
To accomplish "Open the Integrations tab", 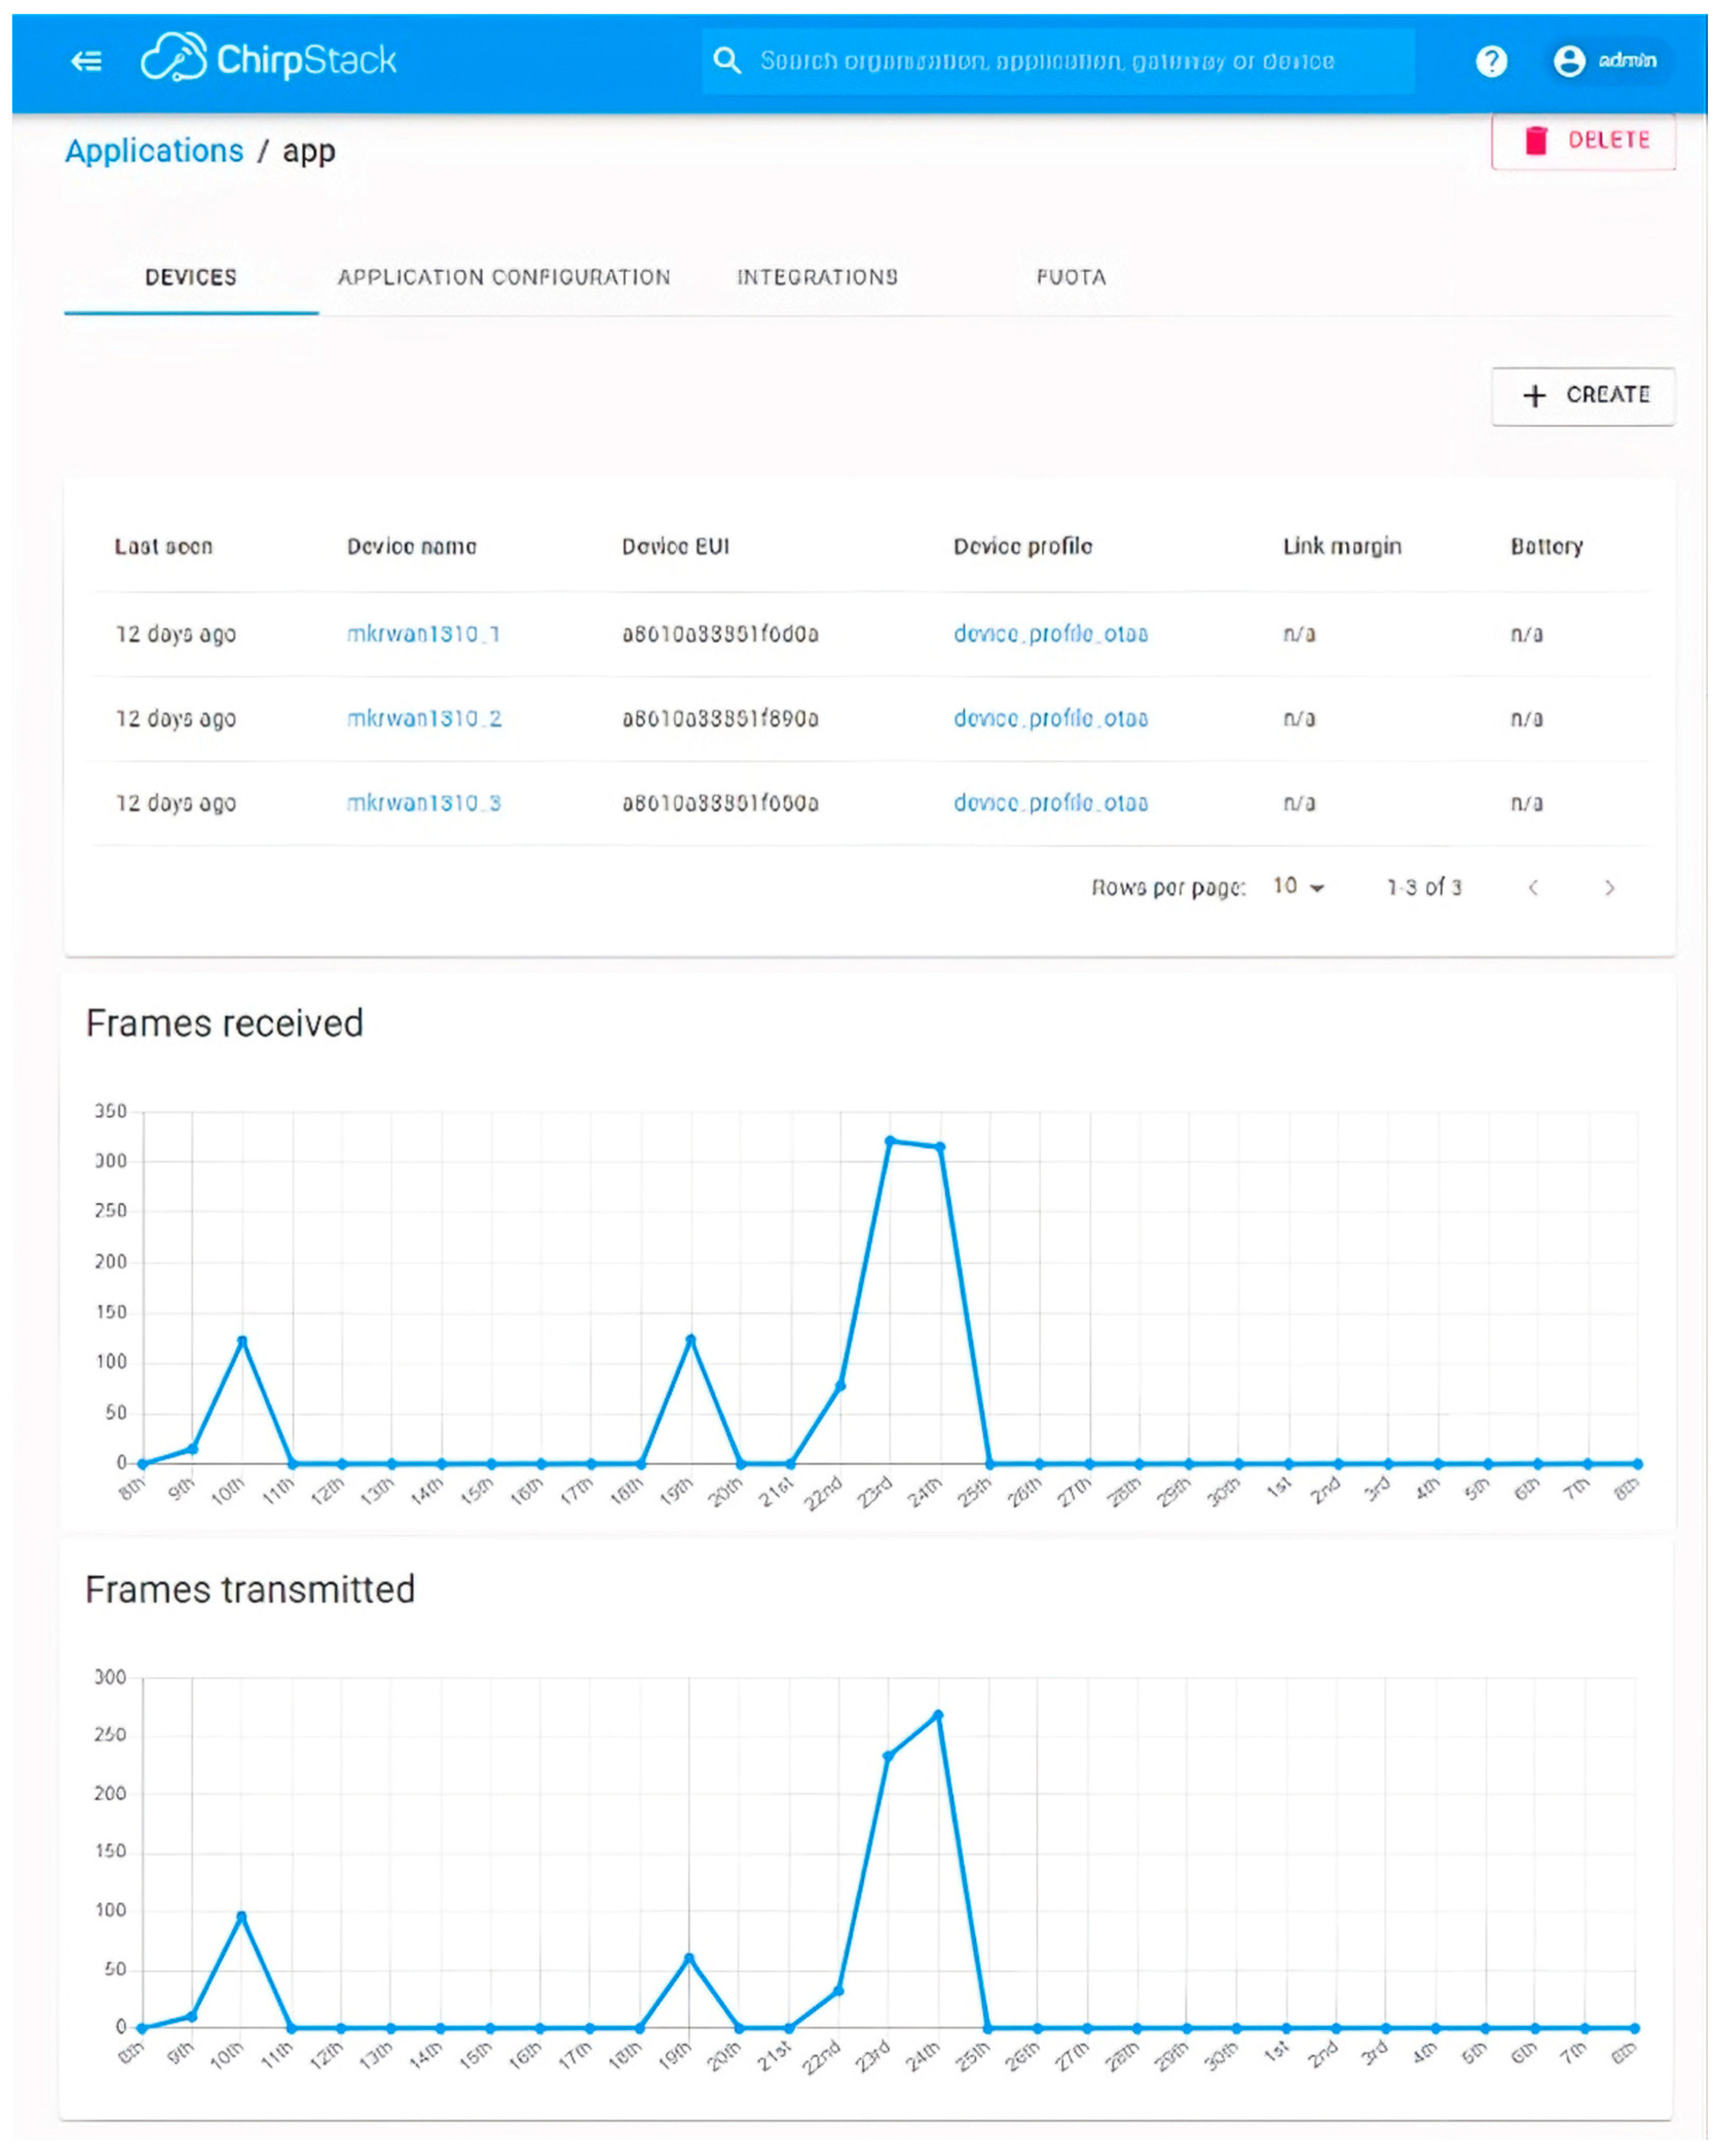I will 817,277.
